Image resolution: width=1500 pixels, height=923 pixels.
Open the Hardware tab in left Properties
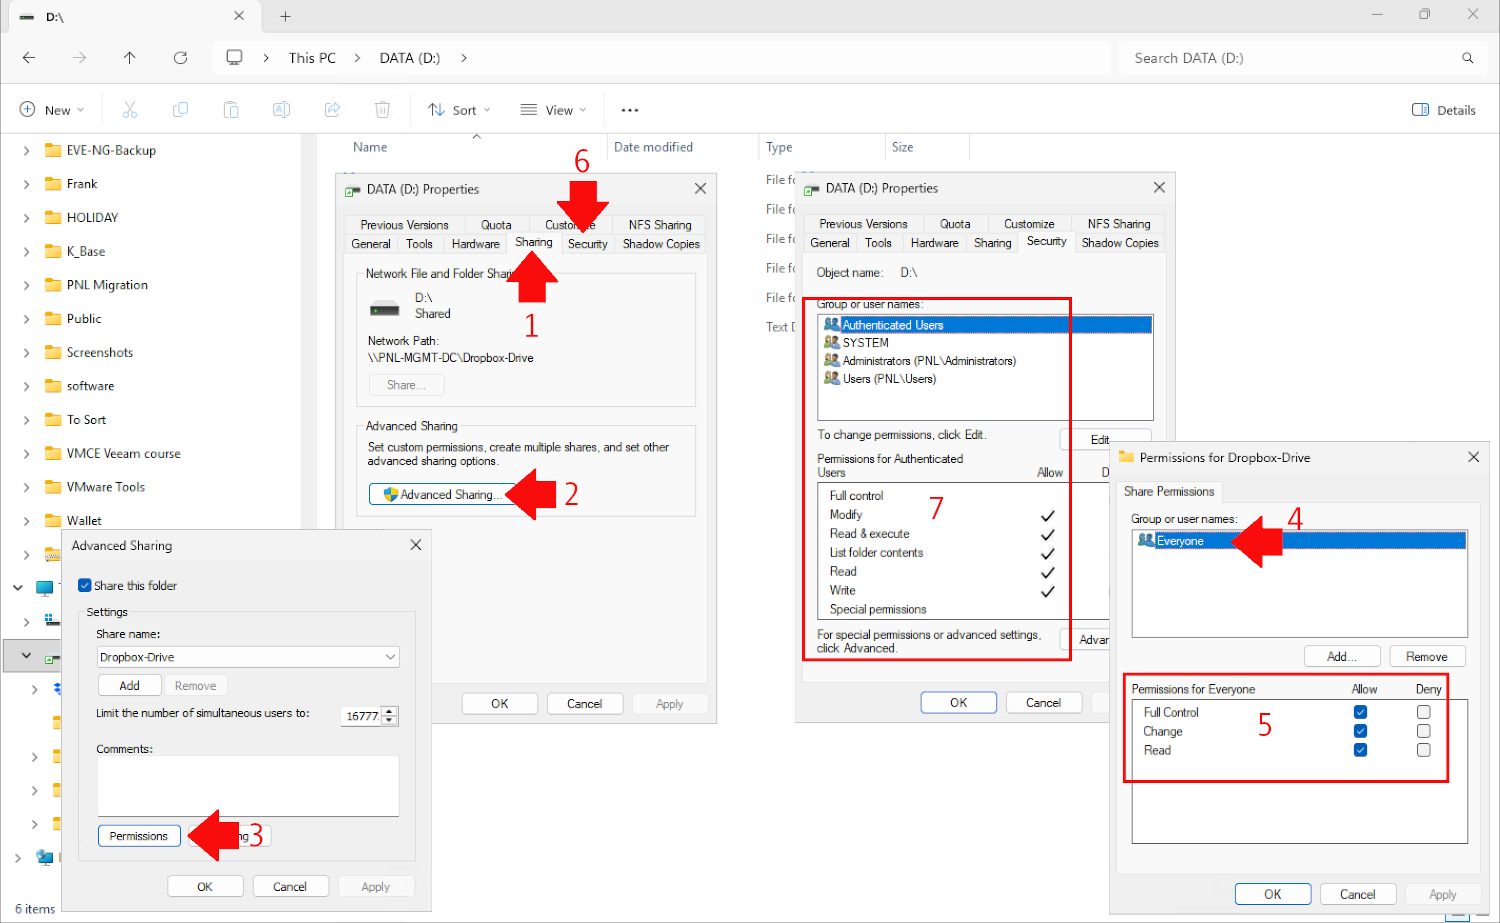(x=475, y=244)
